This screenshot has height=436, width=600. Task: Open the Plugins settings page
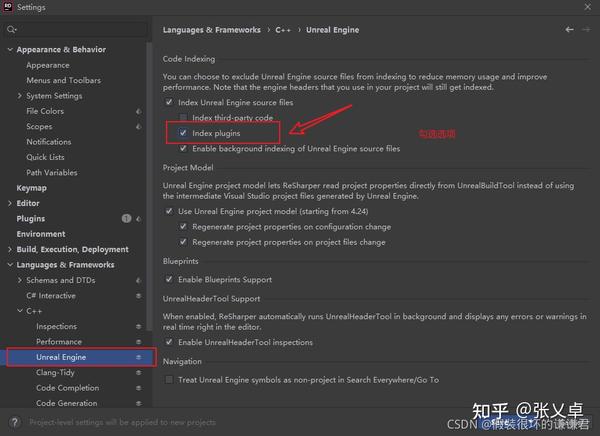click(x=31, y=219)
